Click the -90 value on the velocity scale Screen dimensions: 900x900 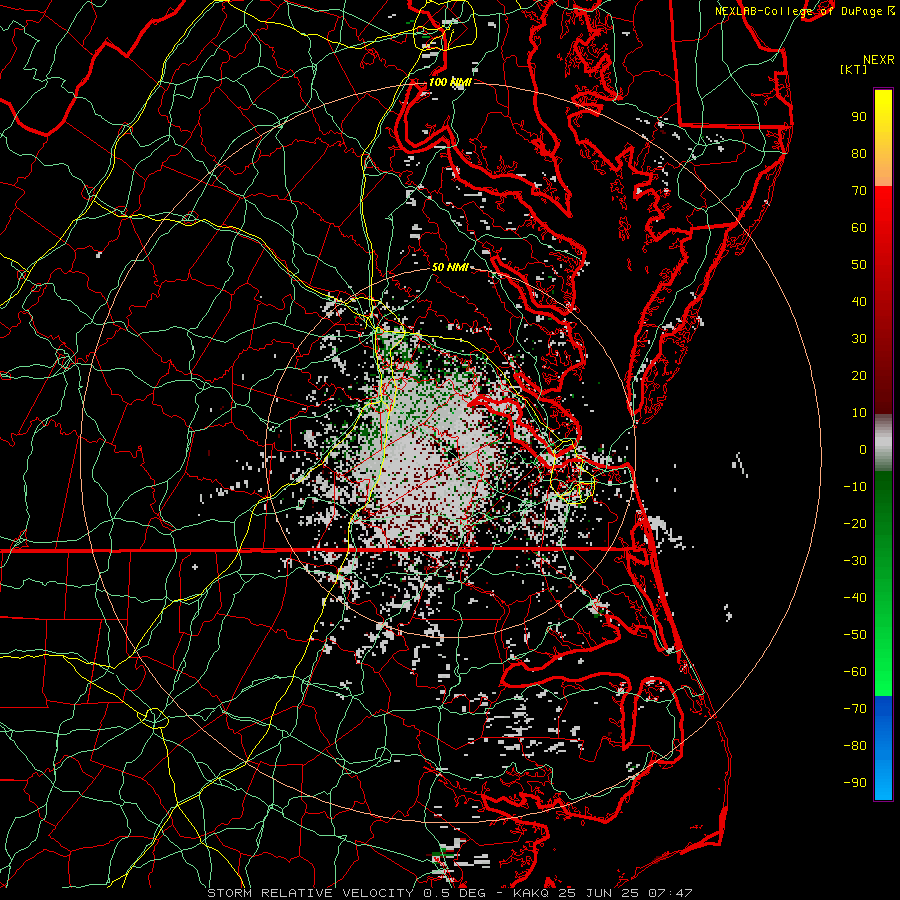tap(855, 783)
